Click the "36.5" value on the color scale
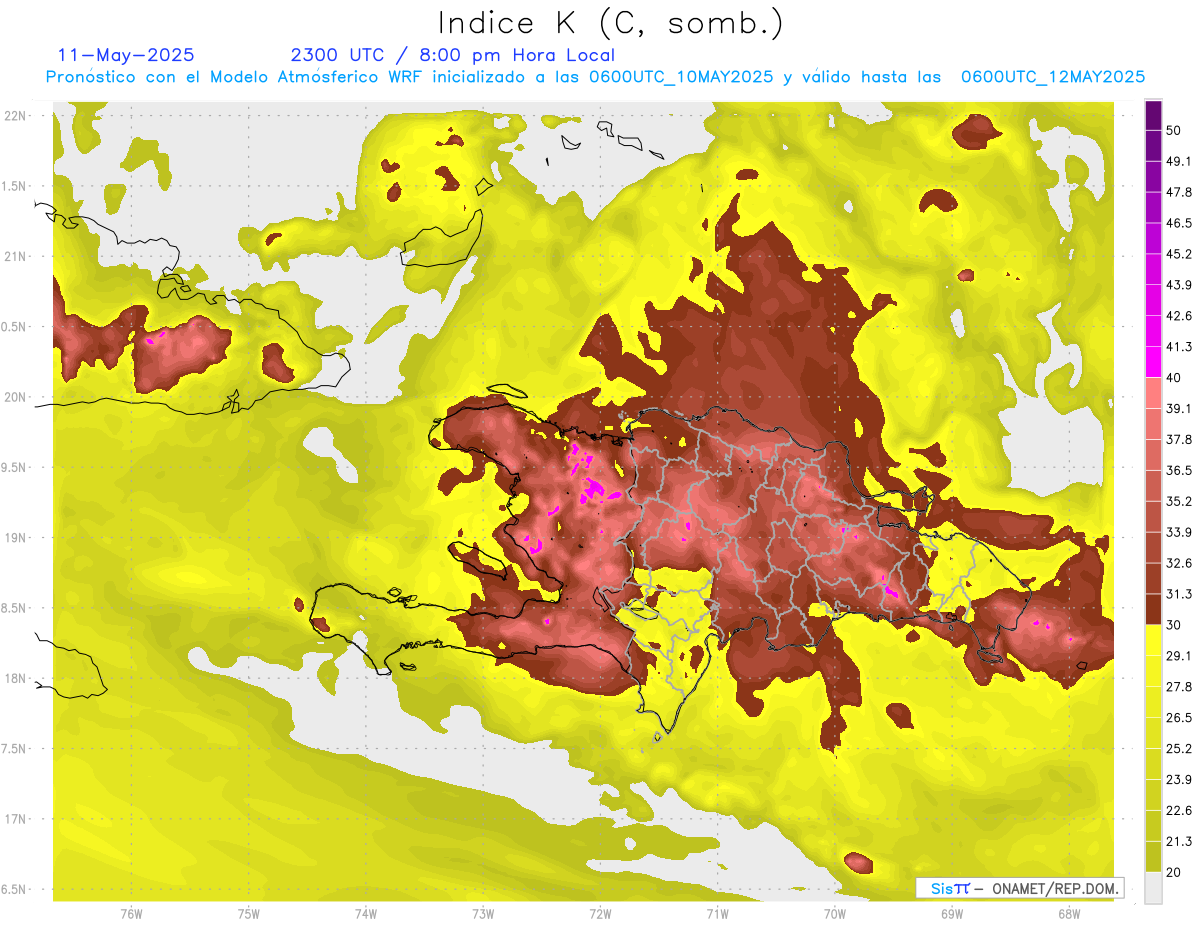 point(1179,470)
